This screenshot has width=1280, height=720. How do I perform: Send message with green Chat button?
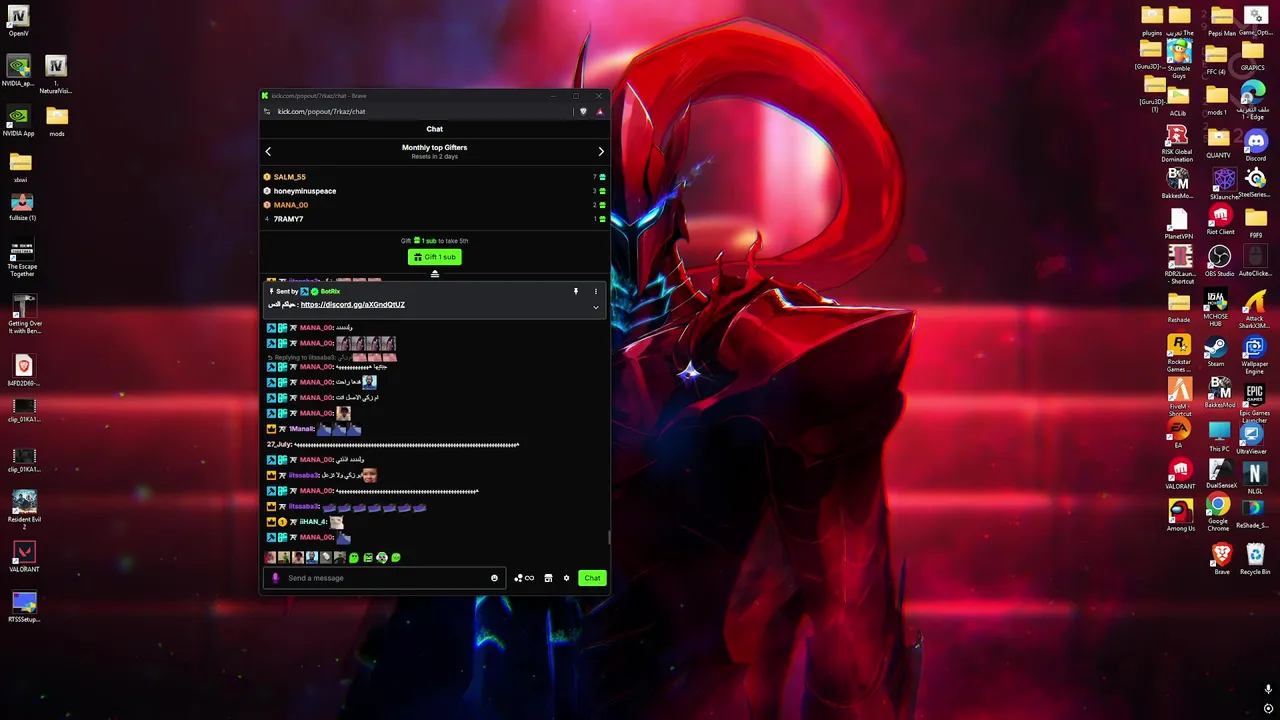click(593, 578)
